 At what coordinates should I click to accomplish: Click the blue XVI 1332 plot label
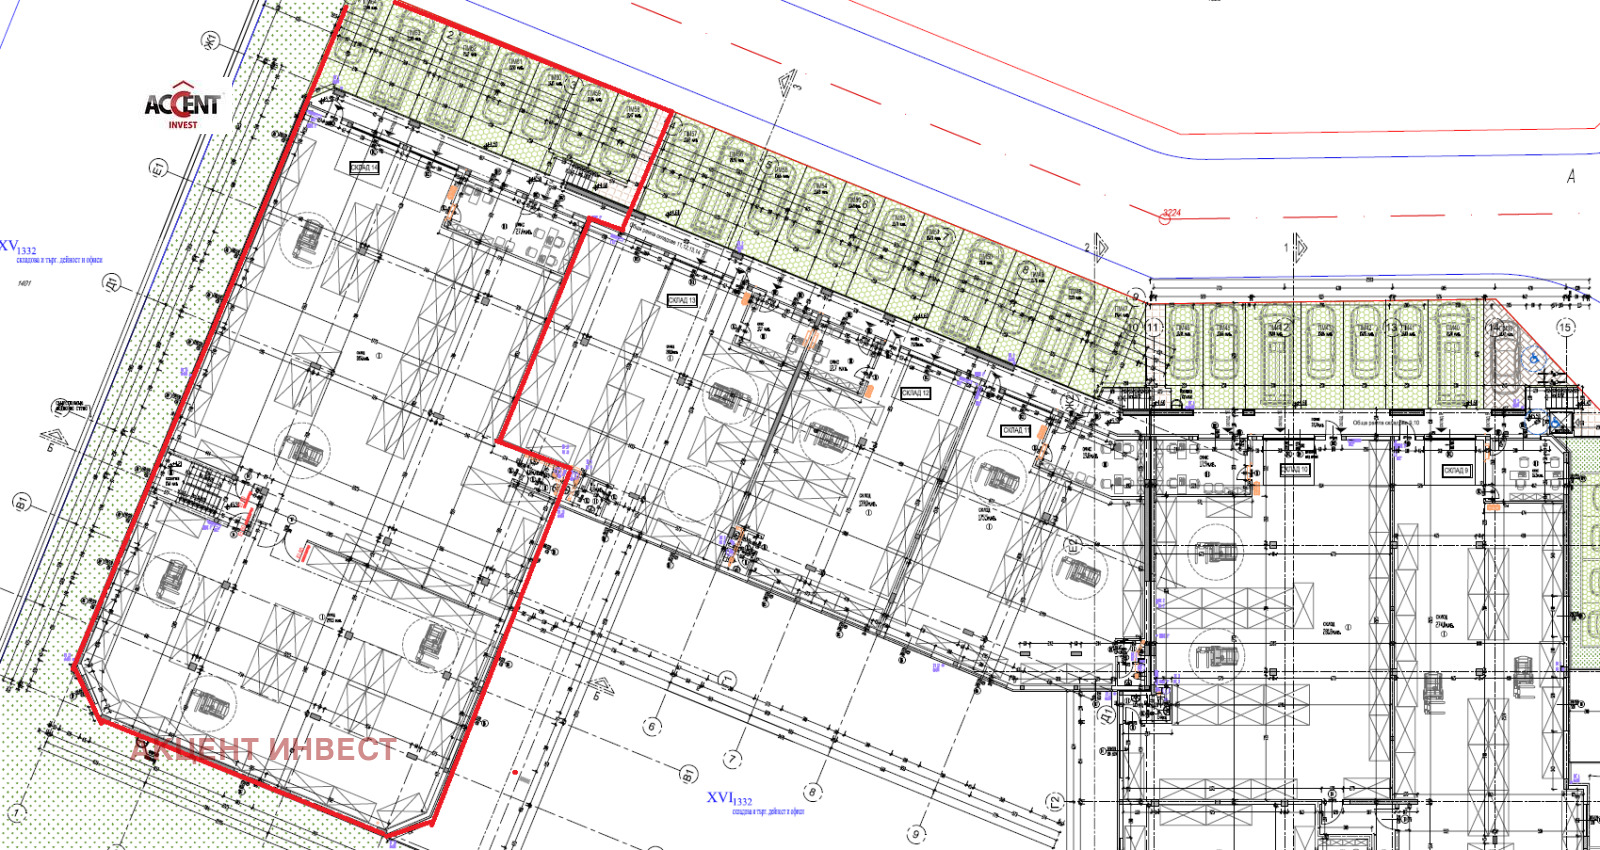(729, 798)
